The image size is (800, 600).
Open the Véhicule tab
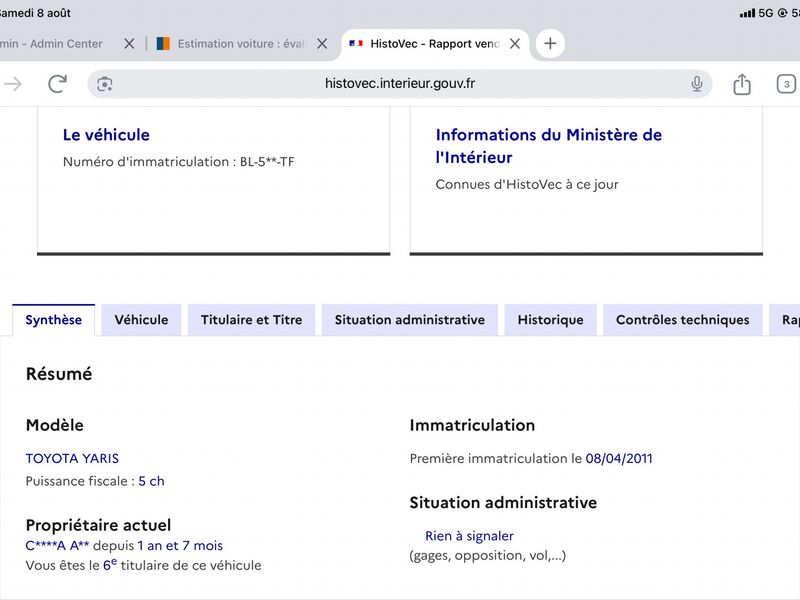pyautogui.click(x=141, y=320)
